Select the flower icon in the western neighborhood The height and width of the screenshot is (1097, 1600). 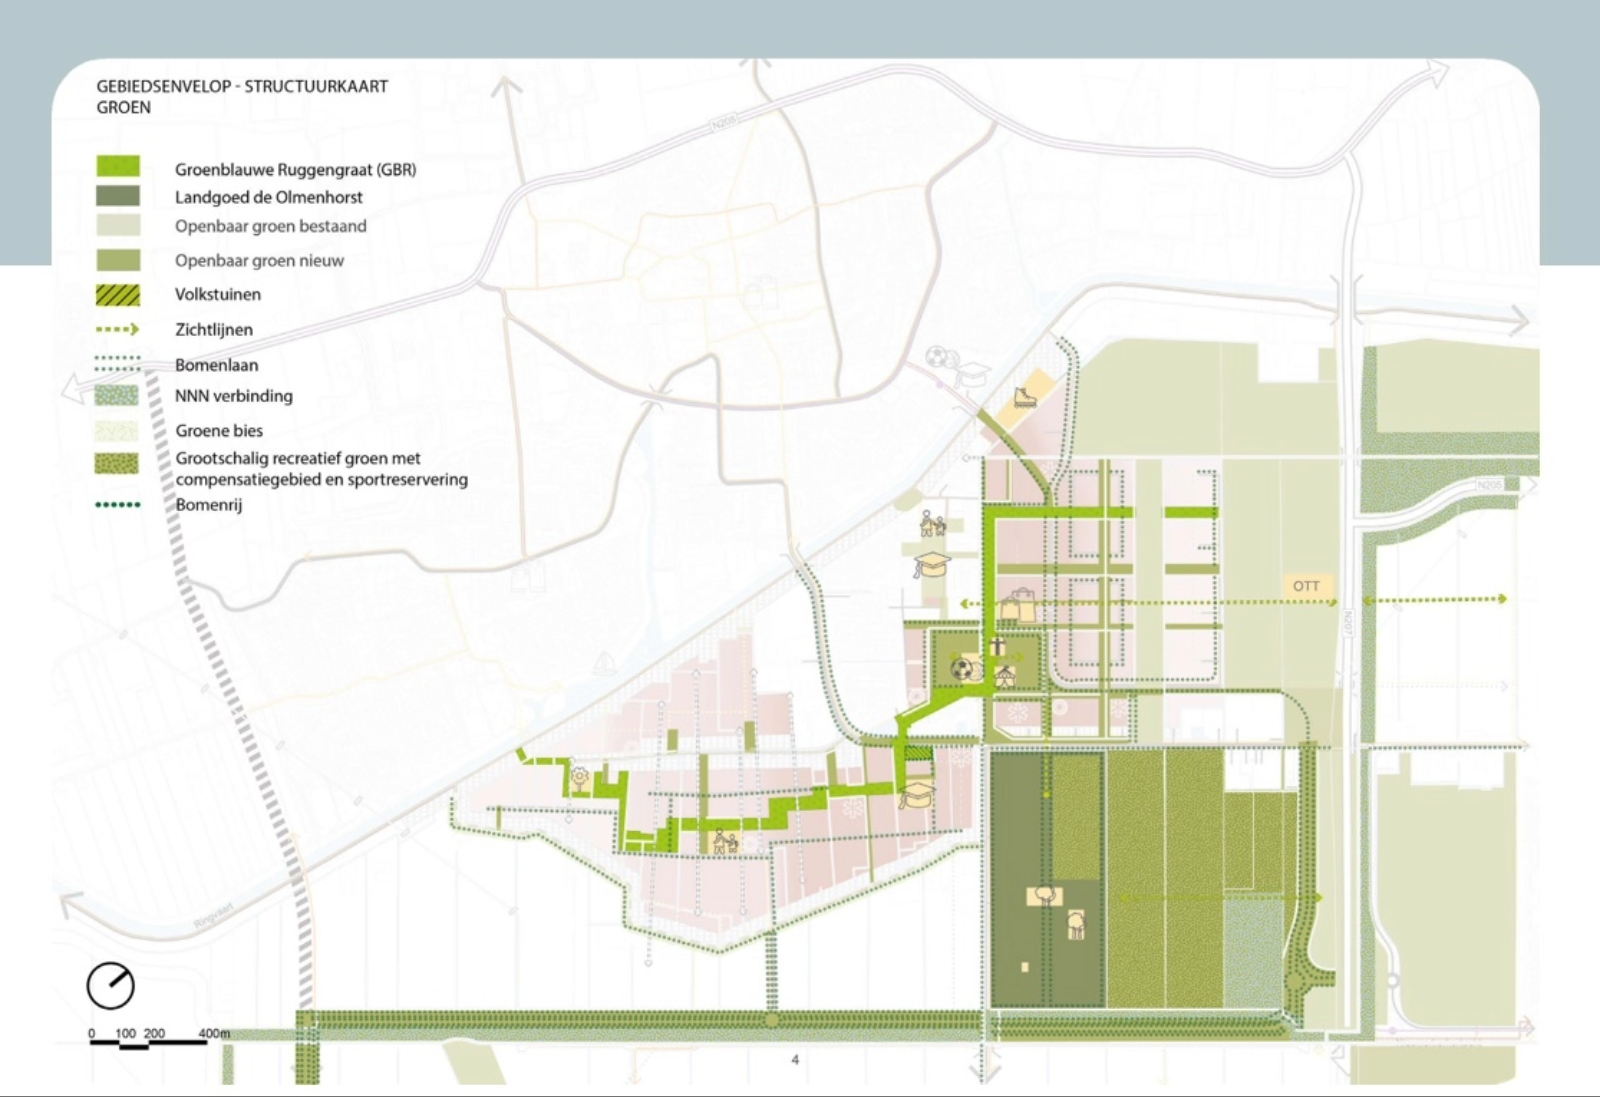(x=579, y=777)
